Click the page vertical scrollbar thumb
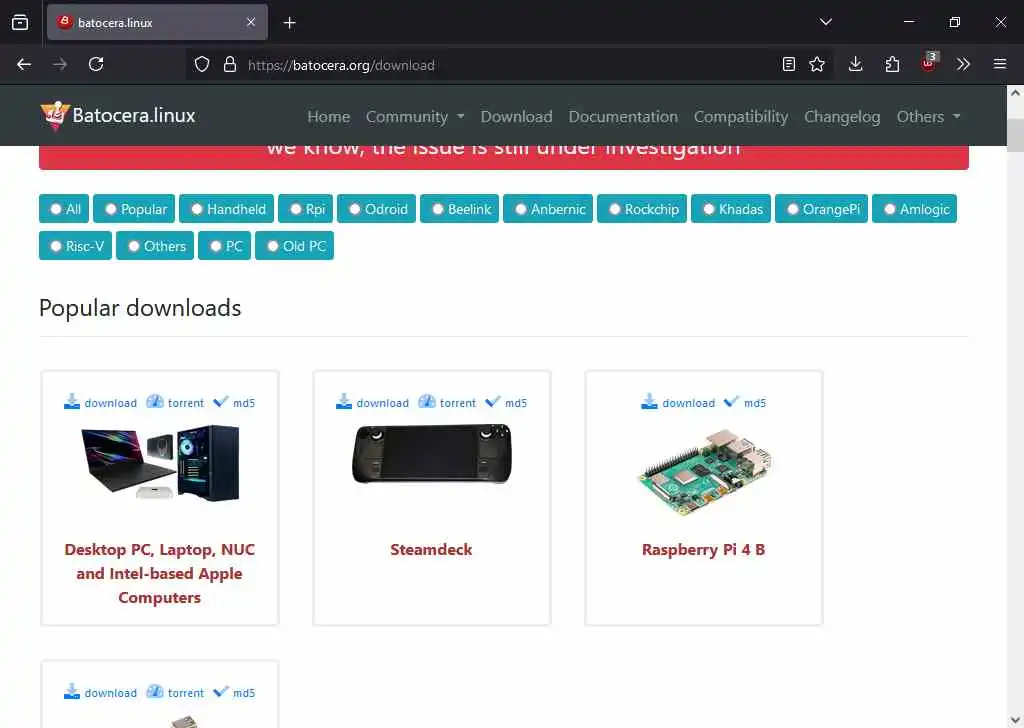Screen dimensions: 1024x728 point(1016,135)
